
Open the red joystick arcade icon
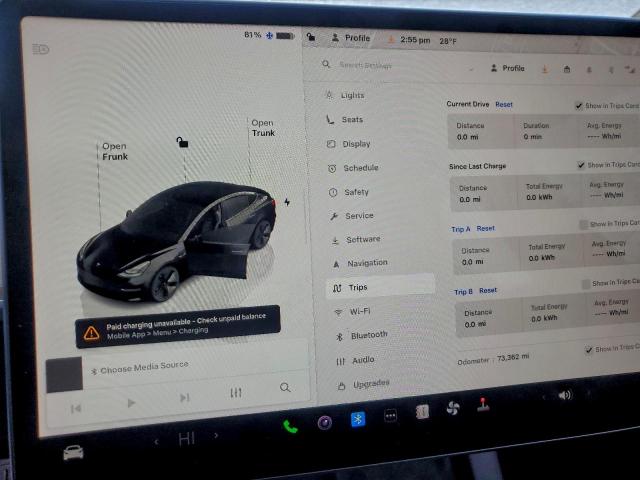pos(483,404)
